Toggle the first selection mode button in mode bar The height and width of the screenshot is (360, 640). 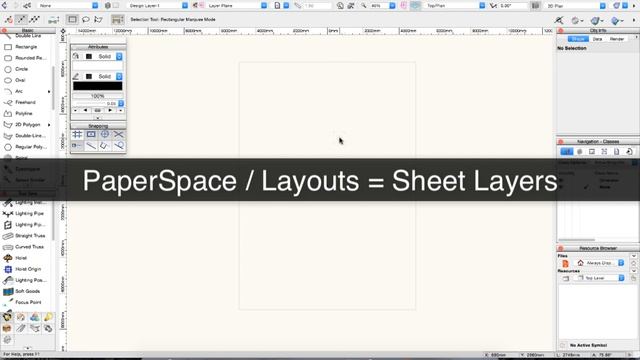pyautogui.click(x=8, y=19)
